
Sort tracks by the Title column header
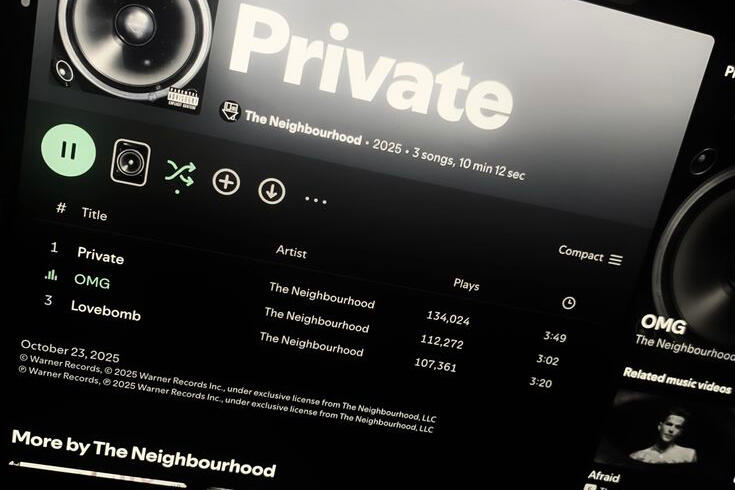[x=94, y=214]
